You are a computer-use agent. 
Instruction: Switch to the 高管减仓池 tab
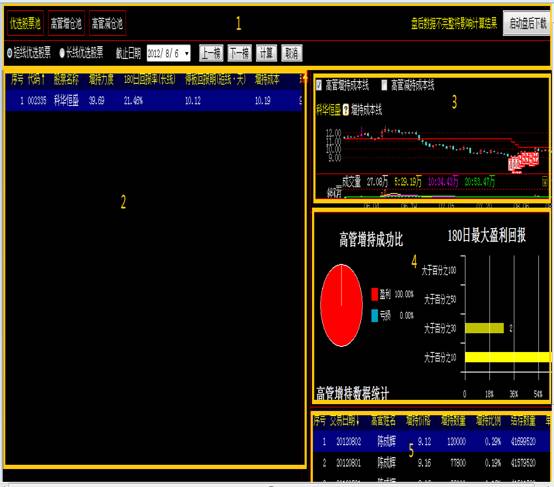tap(107, 24)
